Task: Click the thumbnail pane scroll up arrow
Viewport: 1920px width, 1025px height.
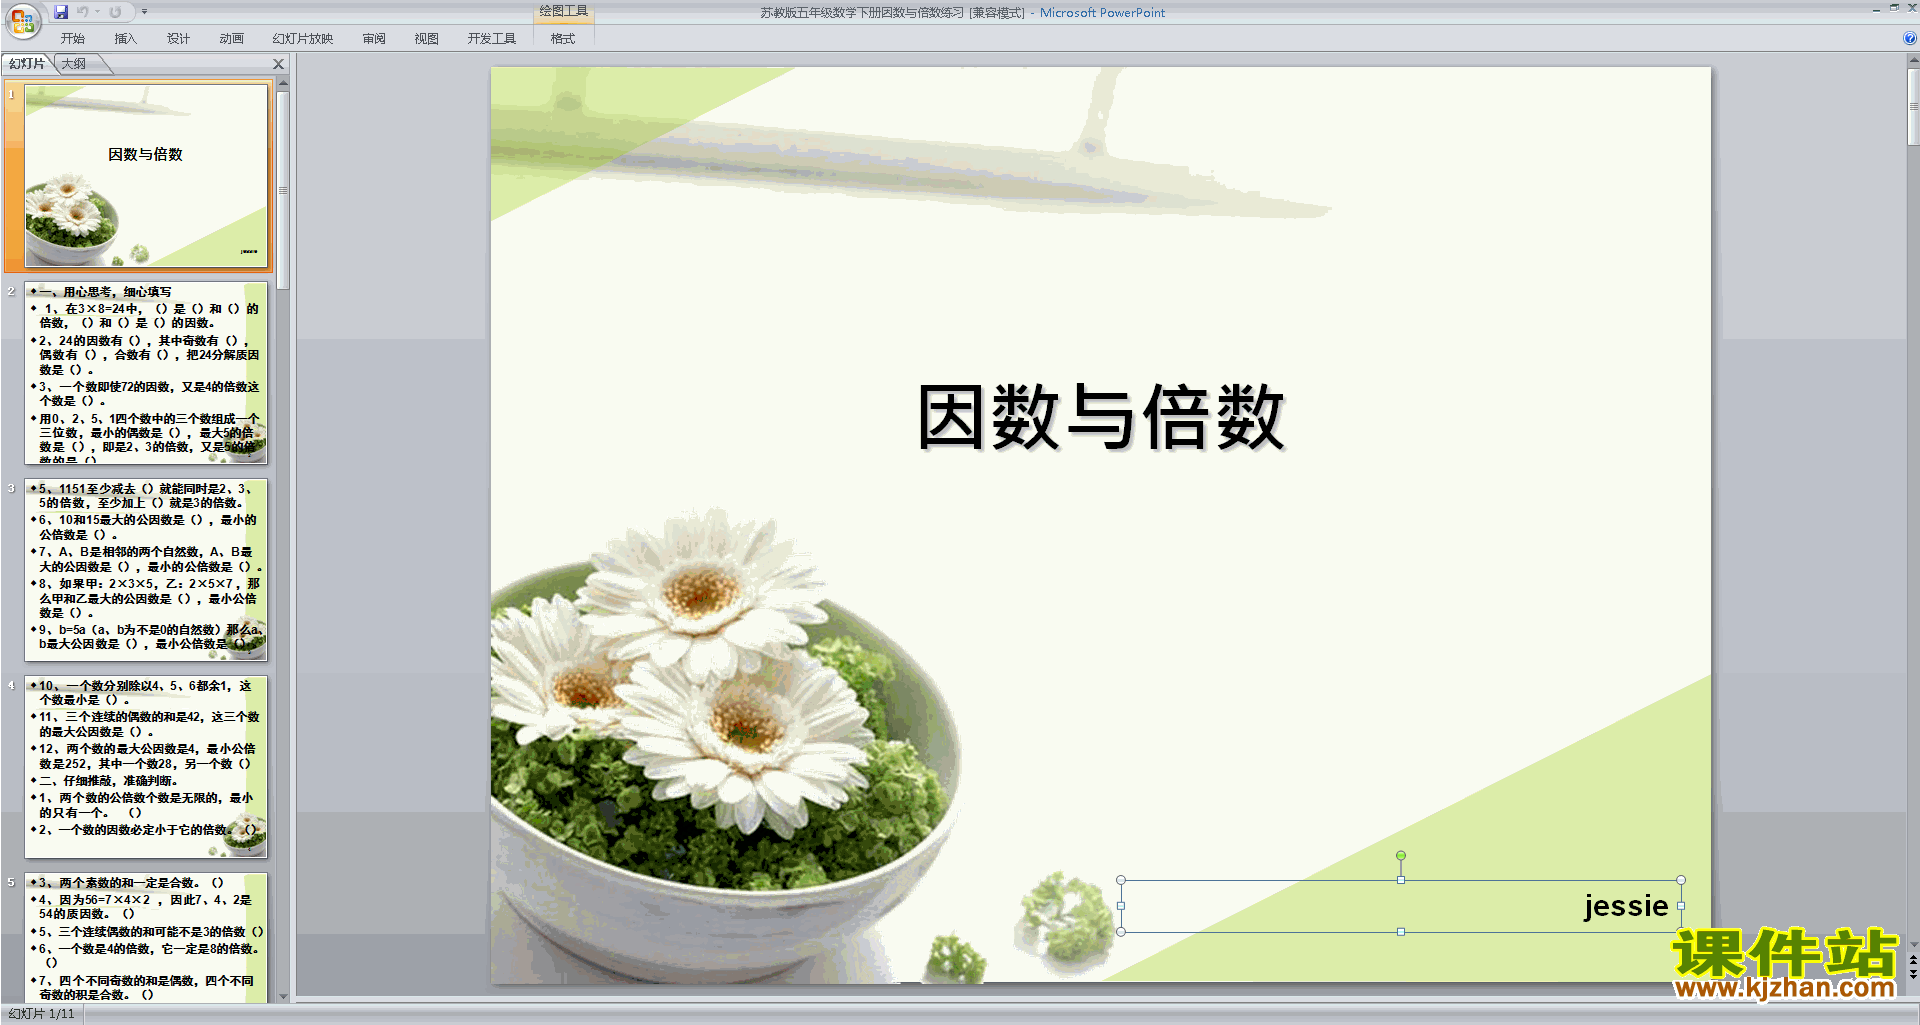Action: 283,85
